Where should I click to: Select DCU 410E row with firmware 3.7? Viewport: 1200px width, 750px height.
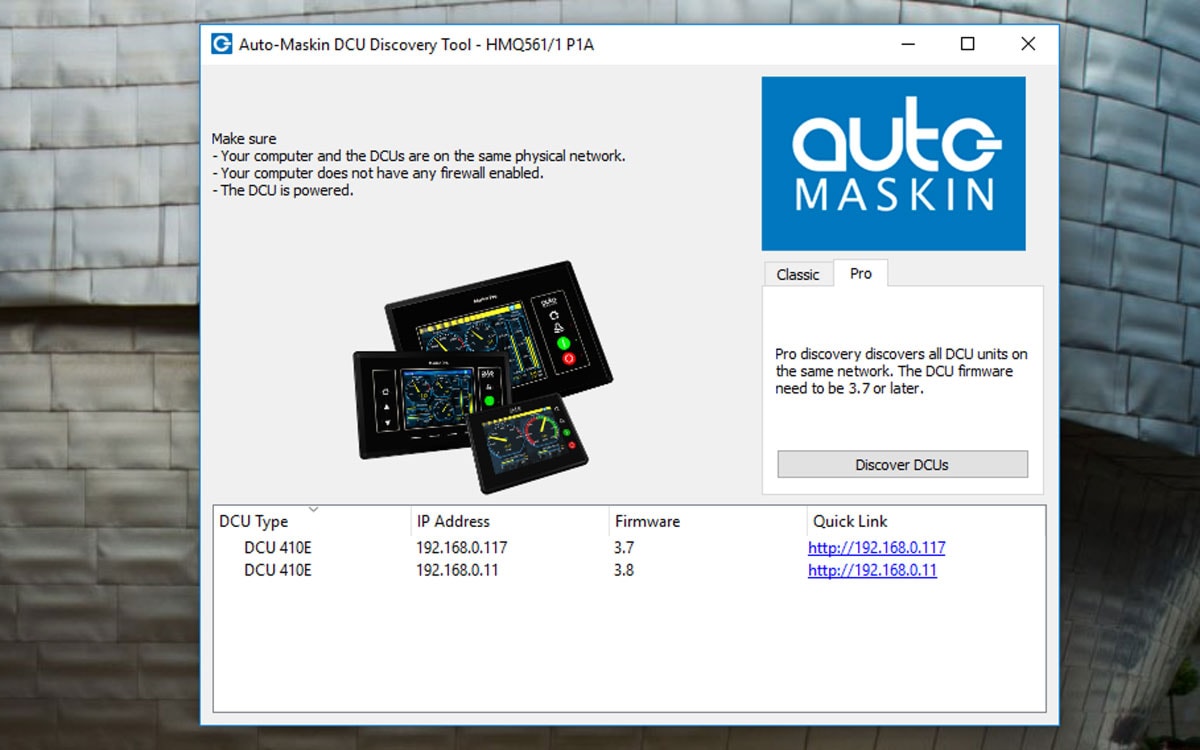(x=630, y=548)
